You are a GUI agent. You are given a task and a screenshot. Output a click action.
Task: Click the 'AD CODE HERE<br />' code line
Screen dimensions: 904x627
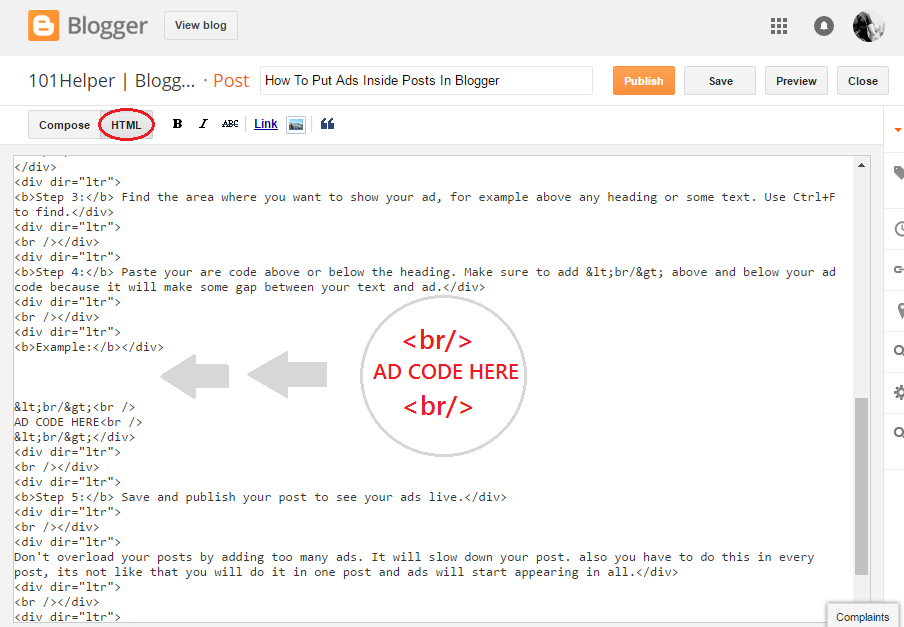tap(78, 422)
